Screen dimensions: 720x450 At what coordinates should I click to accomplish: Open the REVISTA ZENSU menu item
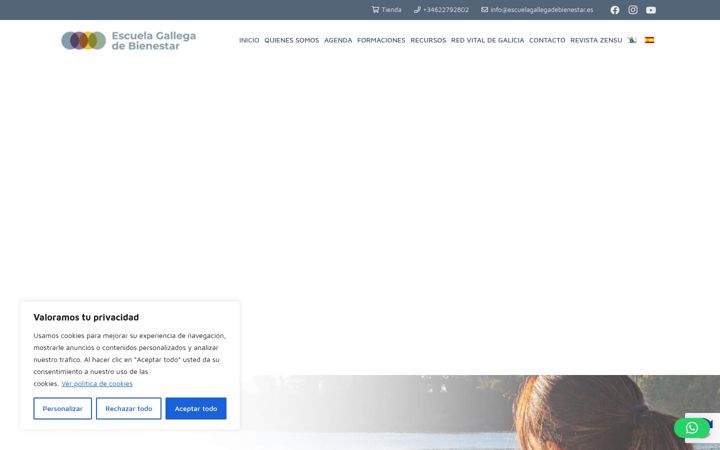(x=596, y=40)
